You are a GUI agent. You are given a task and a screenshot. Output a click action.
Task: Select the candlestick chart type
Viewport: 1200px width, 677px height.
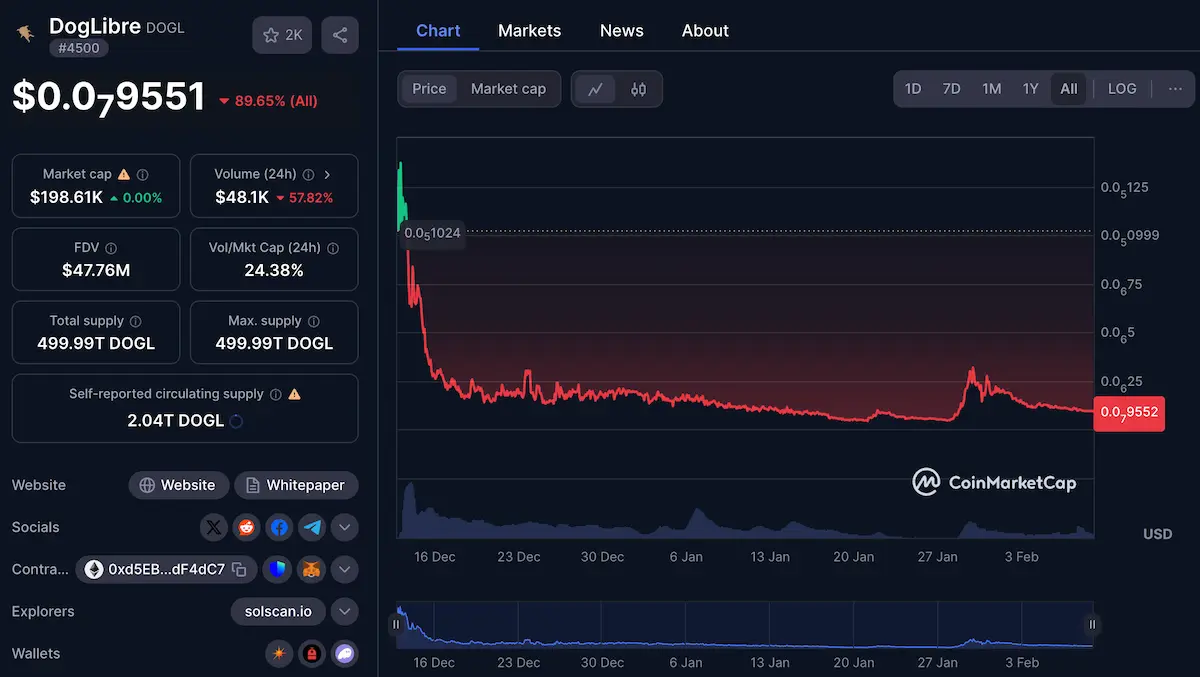click(639, 89)
